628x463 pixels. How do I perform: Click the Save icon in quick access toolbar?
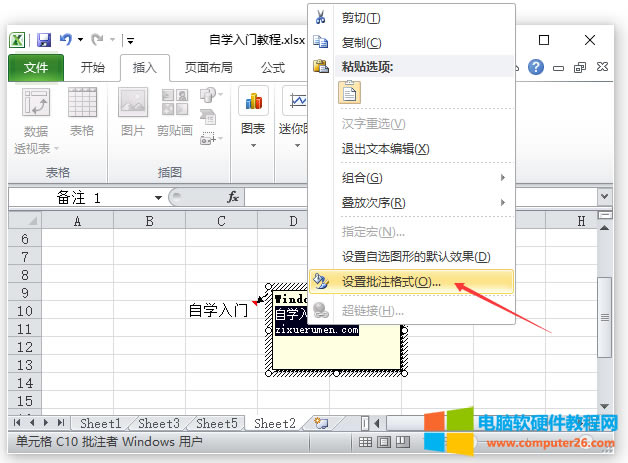(x=44, y=40)
